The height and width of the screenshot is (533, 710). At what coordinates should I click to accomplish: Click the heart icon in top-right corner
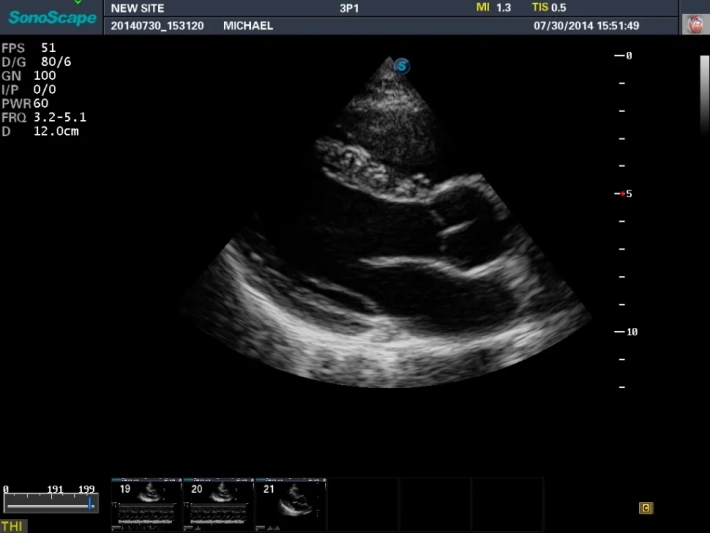tap(692, 25)
